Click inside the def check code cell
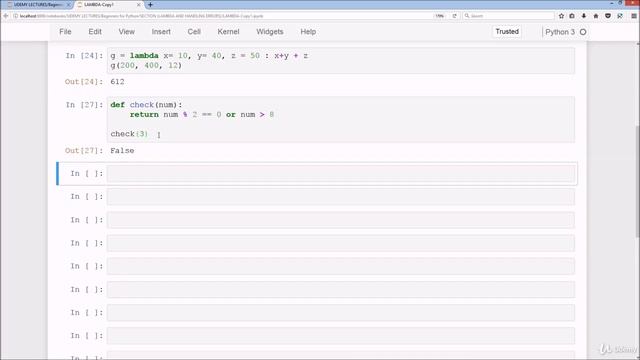The width and height of the screenshot is (640, 360). tap(341, 120)
